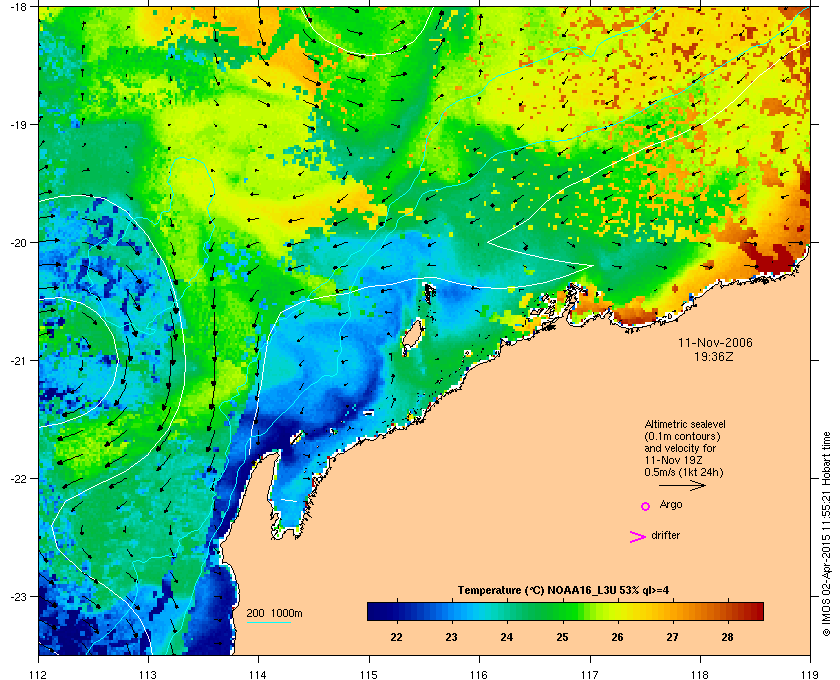
Task: Click the longitude axis label 117
Action: (589, 675)
